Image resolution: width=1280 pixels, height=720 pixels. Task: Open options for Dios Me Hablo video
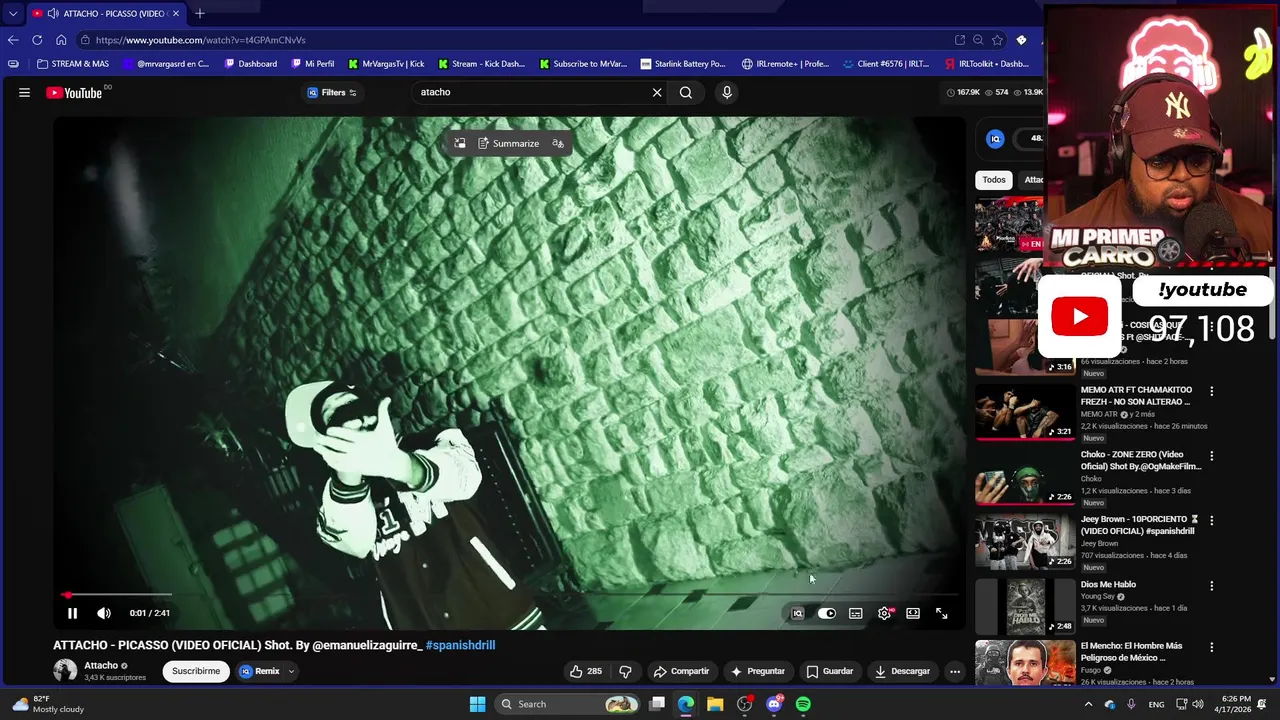pos(1212,586)
